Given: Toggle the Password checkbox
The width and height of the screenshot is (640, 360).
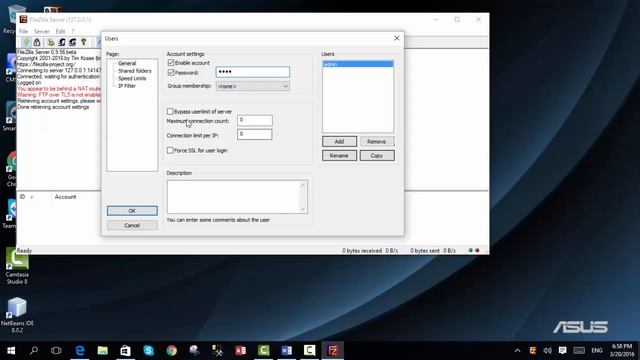Looking at the screenshot, I should point(171,73).
